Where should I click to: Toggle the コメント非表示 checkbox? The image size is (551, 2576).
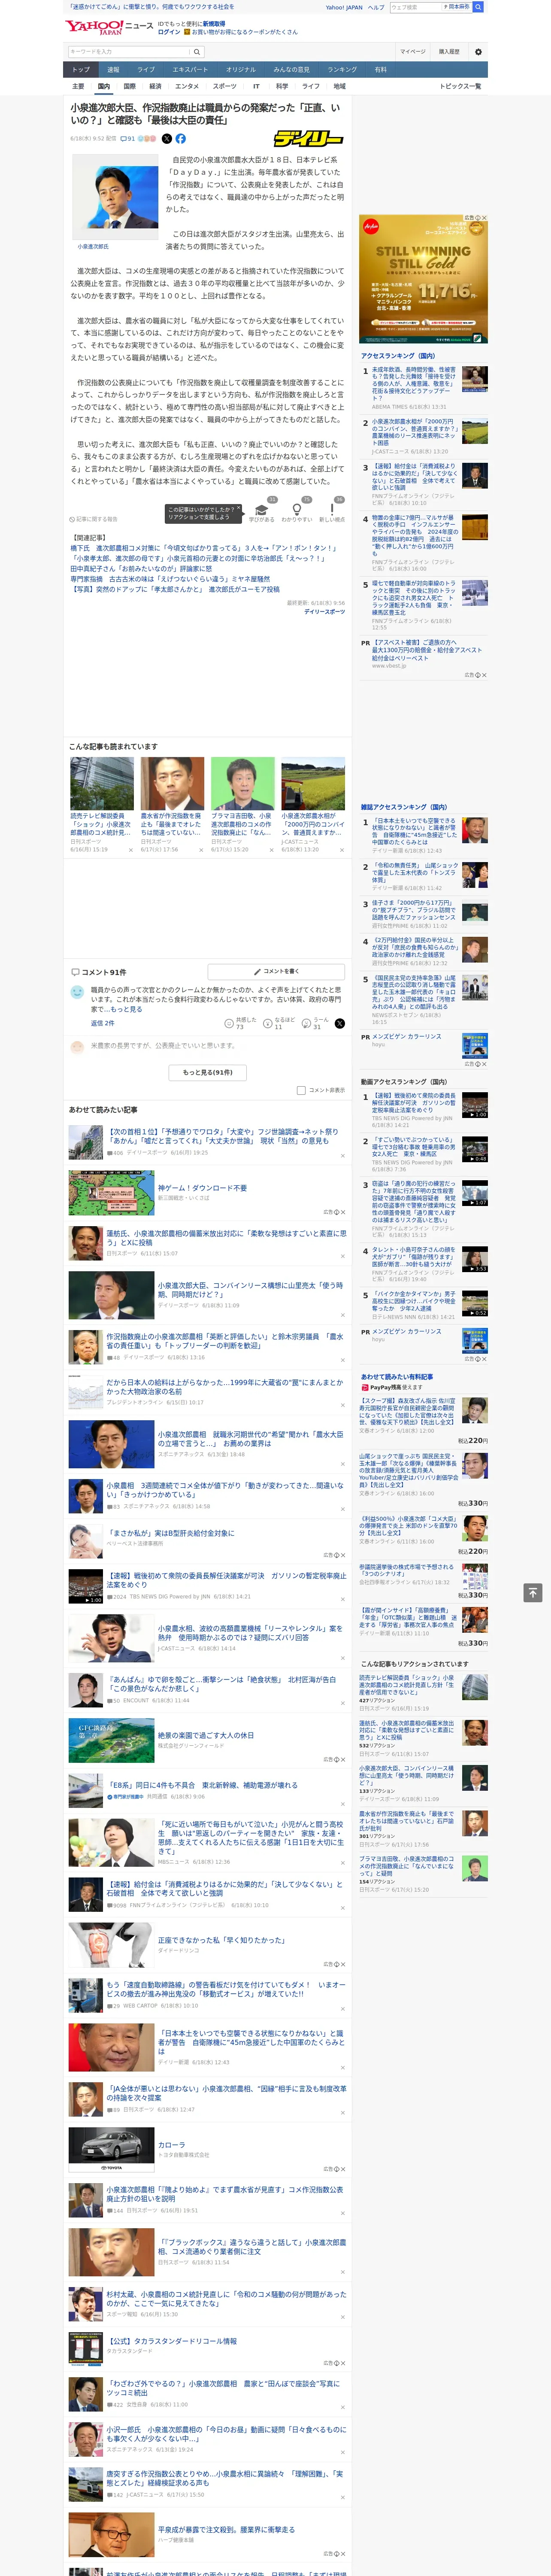(301, 1090)
